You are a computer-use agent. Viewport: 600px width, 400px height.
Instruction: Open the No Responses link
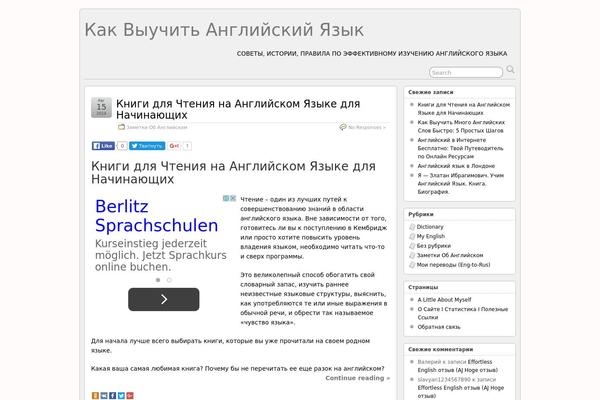tap(367, 127)
